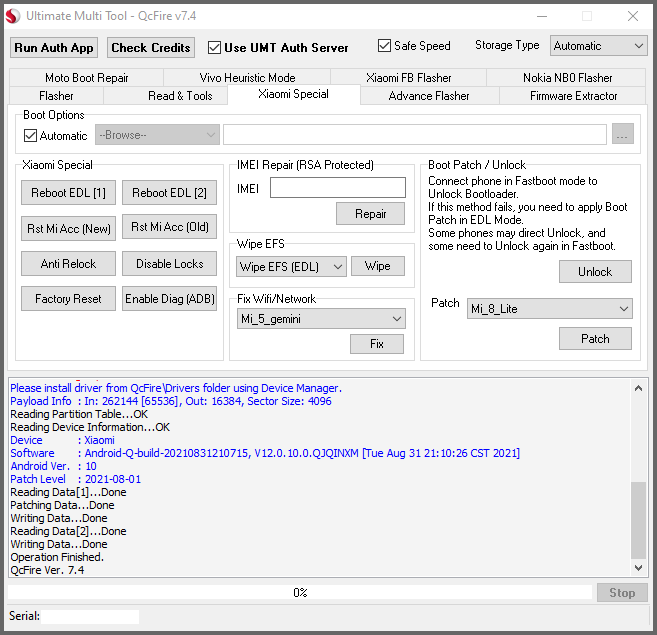Close the QcFire window
657x635 pixels.
pyautogui.click(x=633, y=16)
